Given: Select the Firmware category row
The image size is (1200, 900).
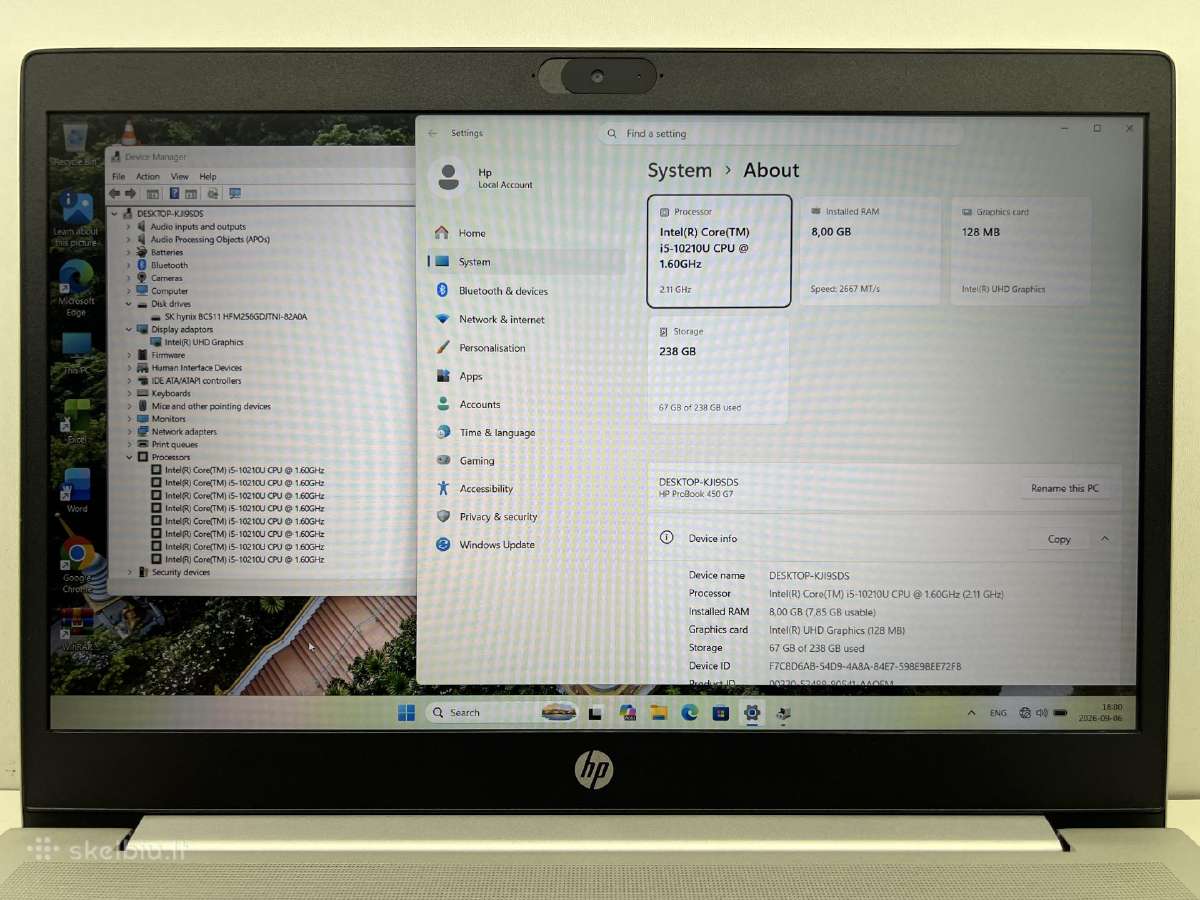Looking at the screenshot, I should (x=161, y=355).
